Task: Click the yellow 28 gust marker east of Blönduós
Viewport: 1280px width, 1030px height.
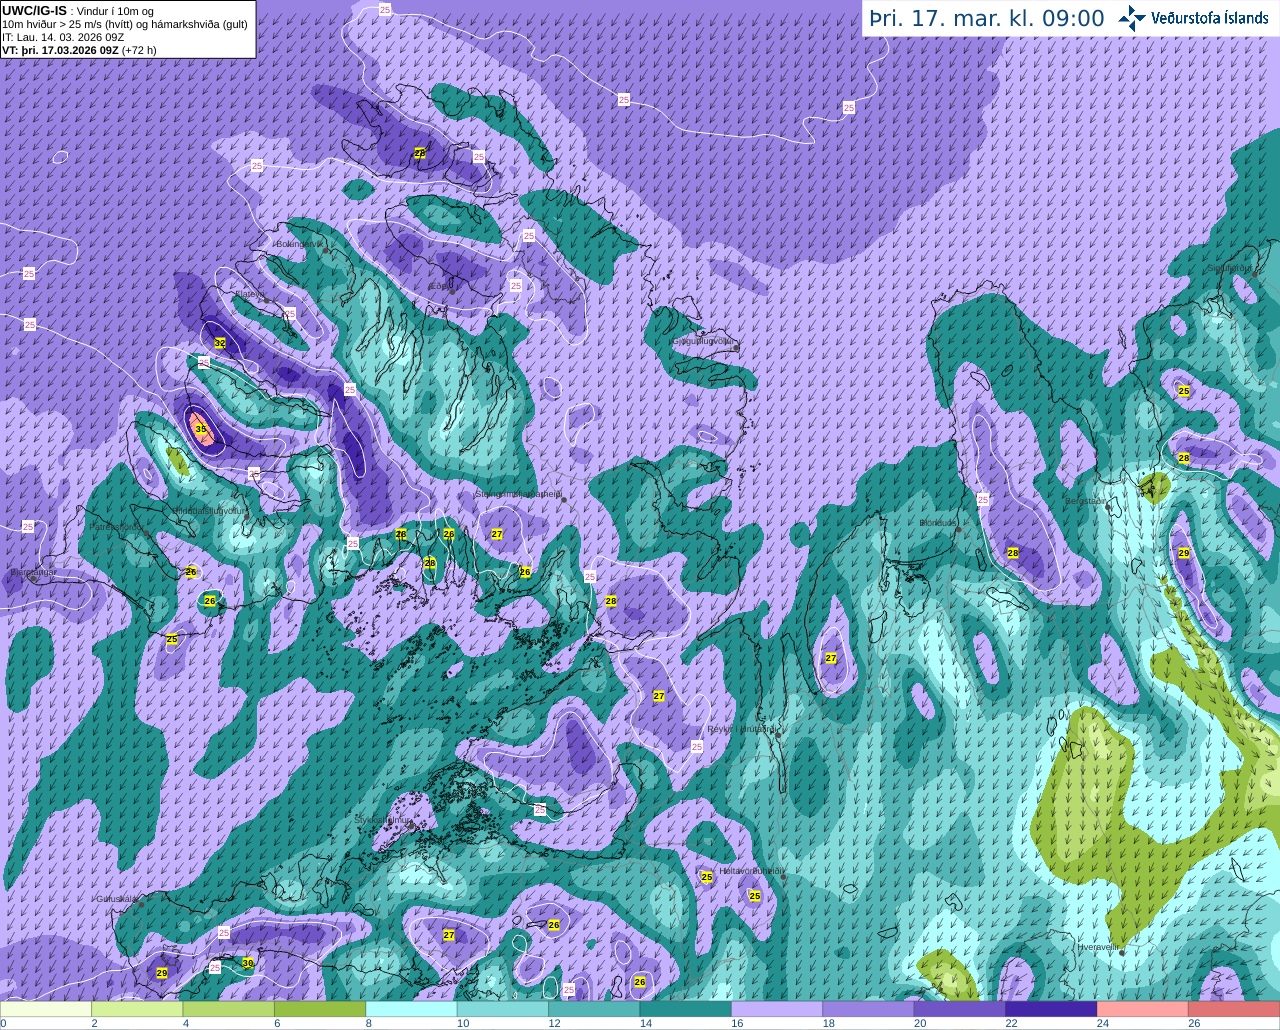Action: (x=1013, y=553)
